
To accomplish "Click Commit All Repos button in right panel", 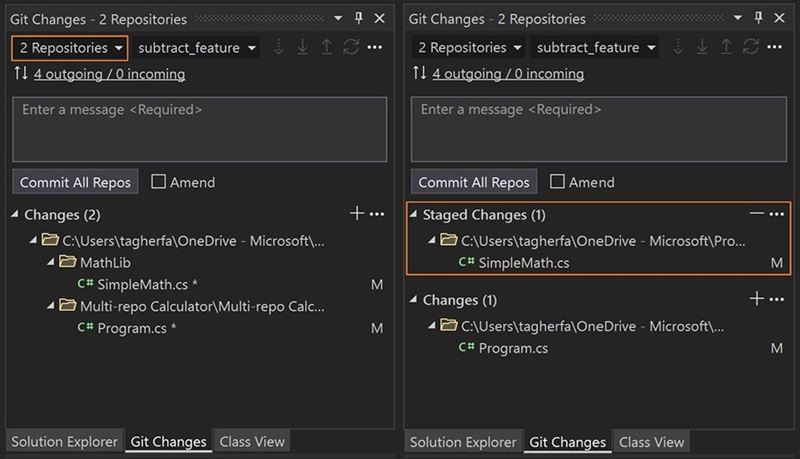I will [x=474, y=182].
